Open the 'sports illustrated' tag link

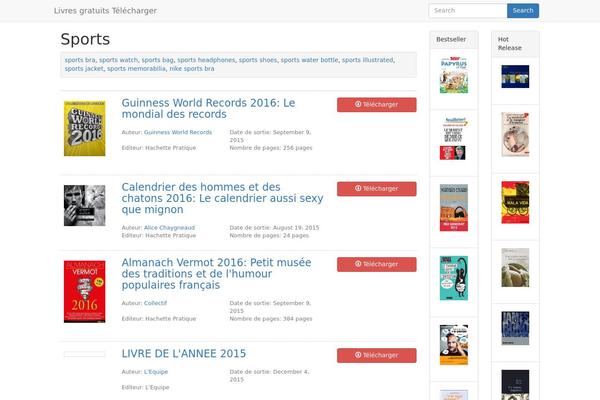coord(367,60)
